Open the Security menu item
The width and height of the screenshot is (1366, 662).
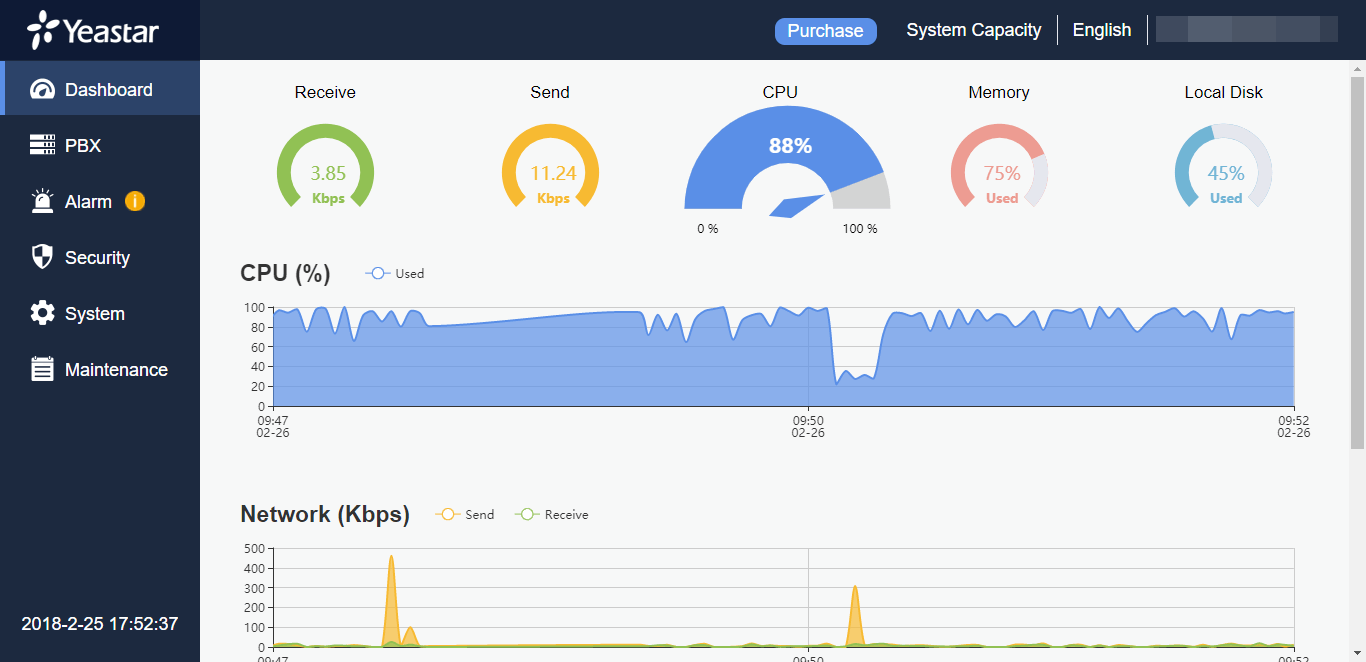coord(100,257)
